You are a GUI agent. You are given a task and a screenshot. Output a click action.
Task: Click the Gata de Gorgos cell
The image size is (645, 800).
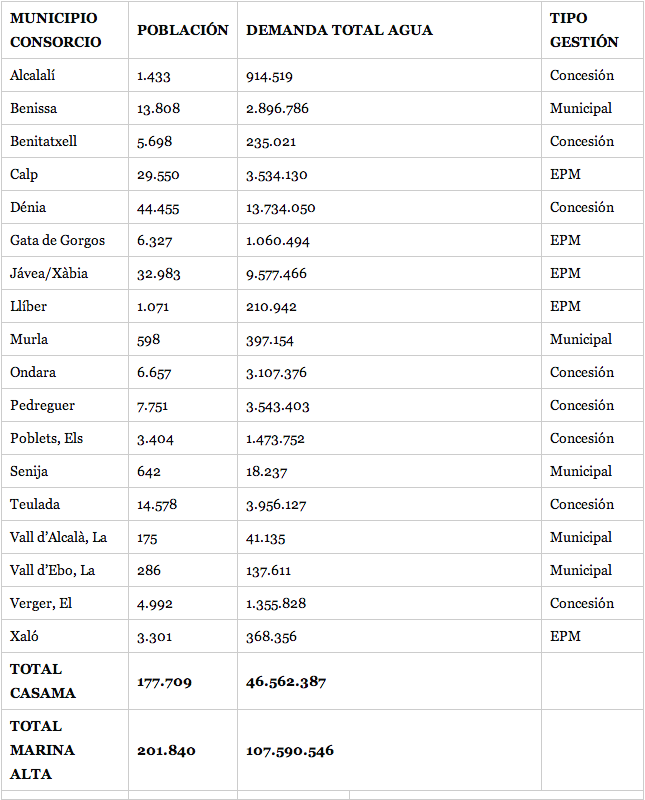57,240
